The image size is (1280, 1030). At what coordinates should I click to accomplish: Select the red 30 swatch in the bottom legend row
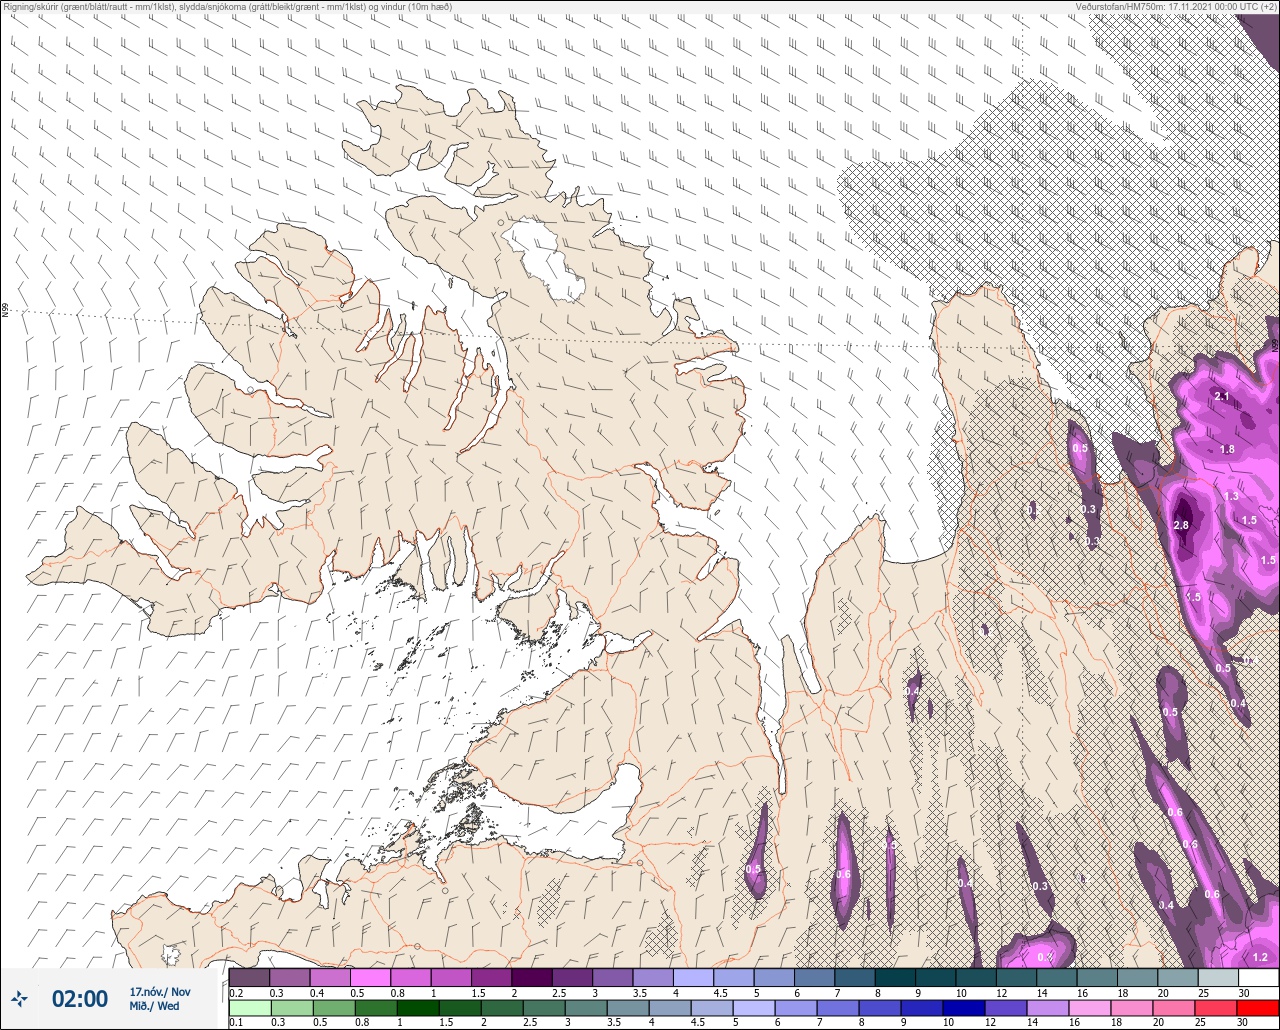pyautogui.click(x=1257, y=1007)
